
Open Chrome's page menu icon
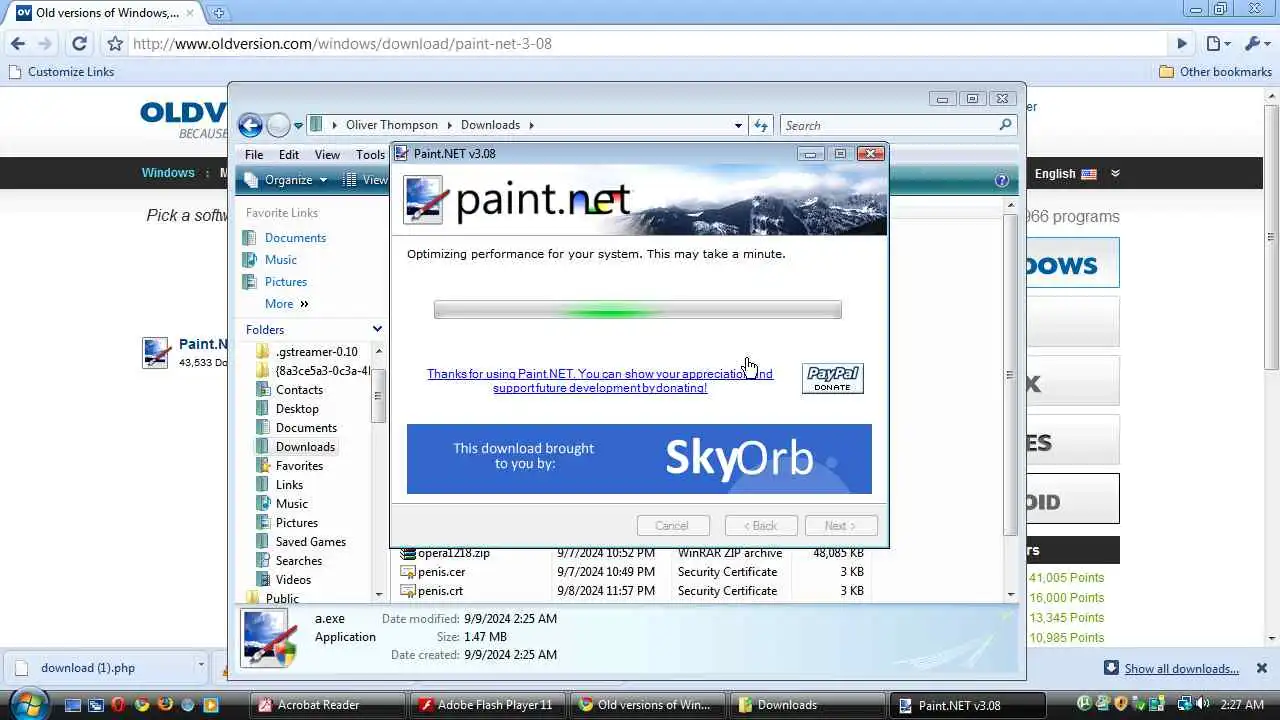1217,44
